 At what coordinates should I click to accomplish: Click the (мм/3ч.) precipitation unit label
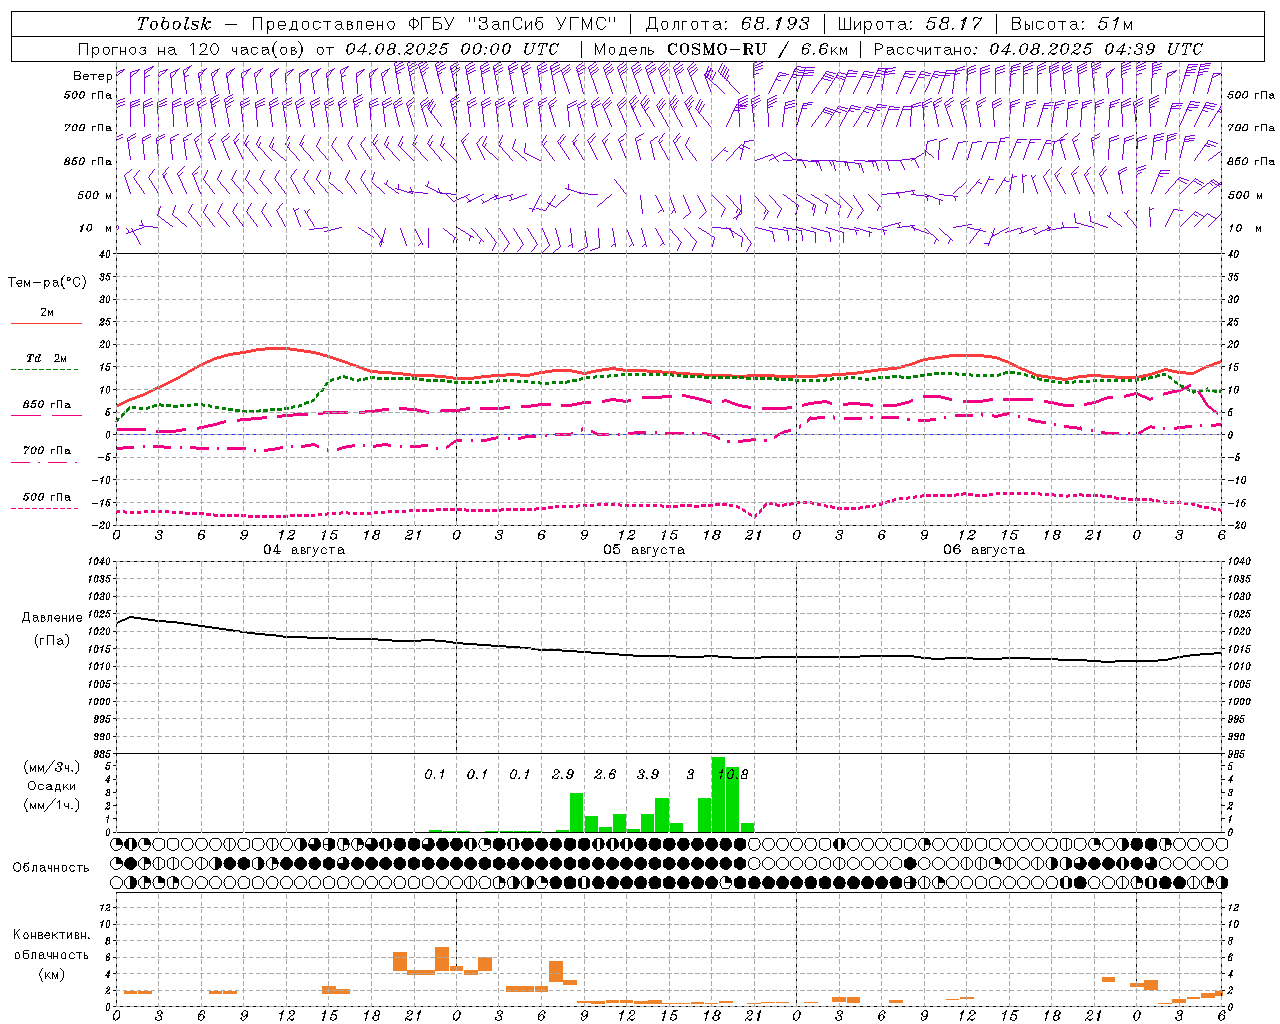(52, 767)
